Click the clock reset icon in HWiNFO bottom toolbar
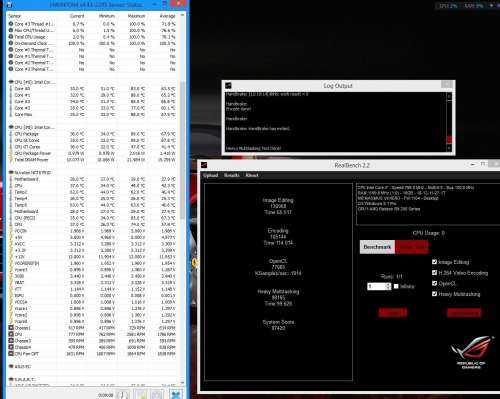Image resolution: width=500 pixels, height=399 pixels. click(x=123, y=395)
